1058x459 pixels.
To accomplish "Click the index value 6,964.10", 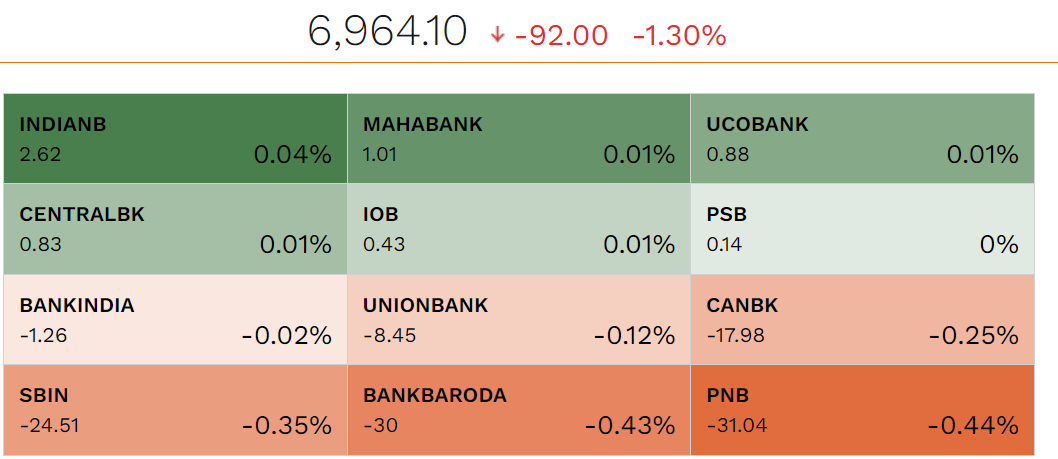I will click(387, 33).
